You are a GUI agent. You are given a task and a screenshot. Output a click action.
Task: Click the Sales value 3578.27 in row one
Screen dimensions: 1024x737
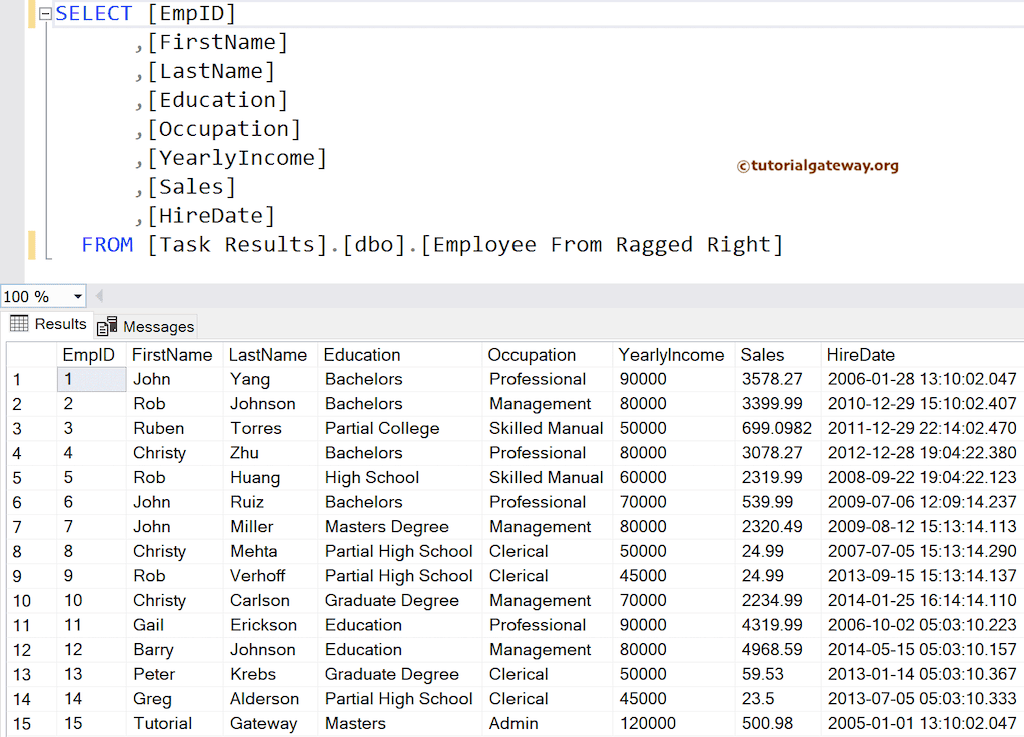point(772,379)
